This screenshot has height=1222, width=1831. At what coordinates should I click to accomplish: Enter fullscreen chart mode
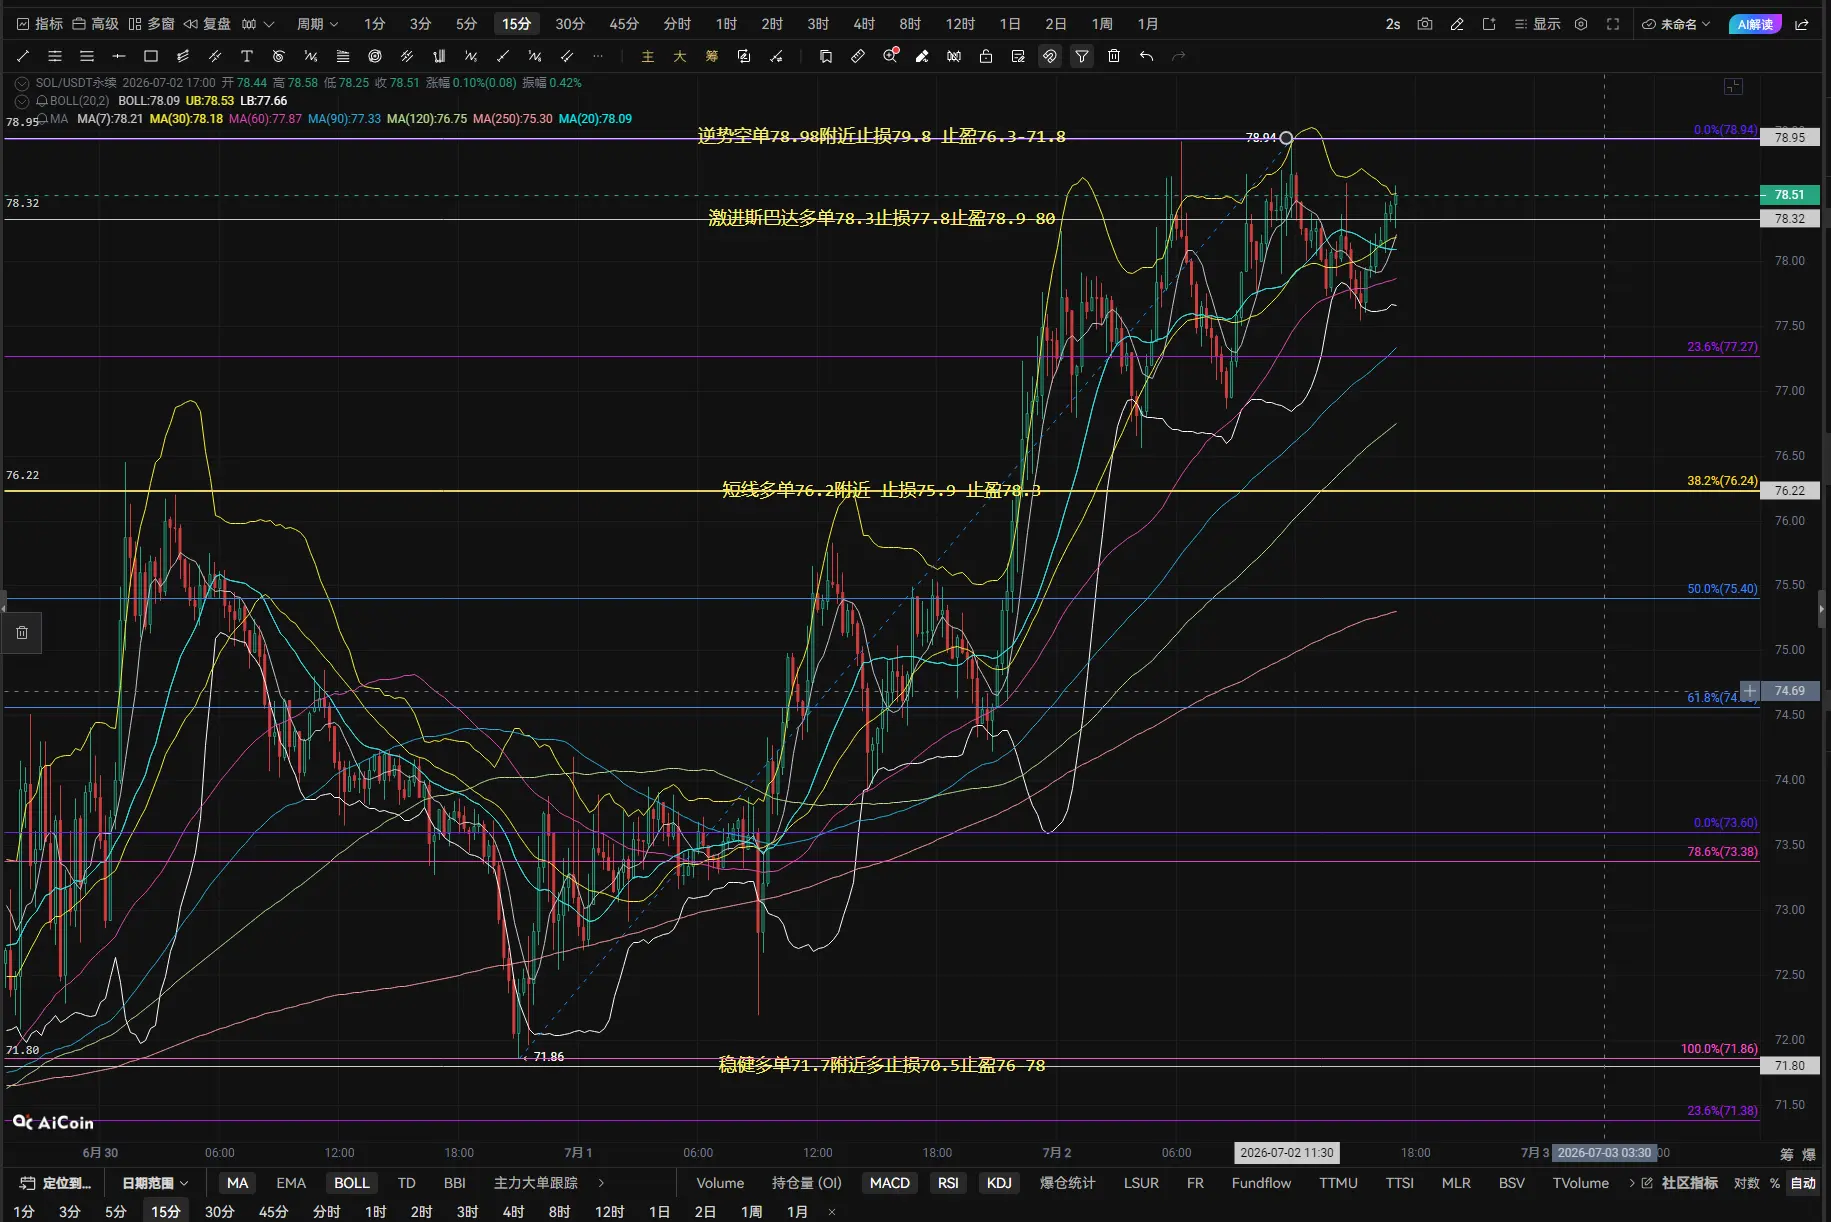[x=1613, y=24]
